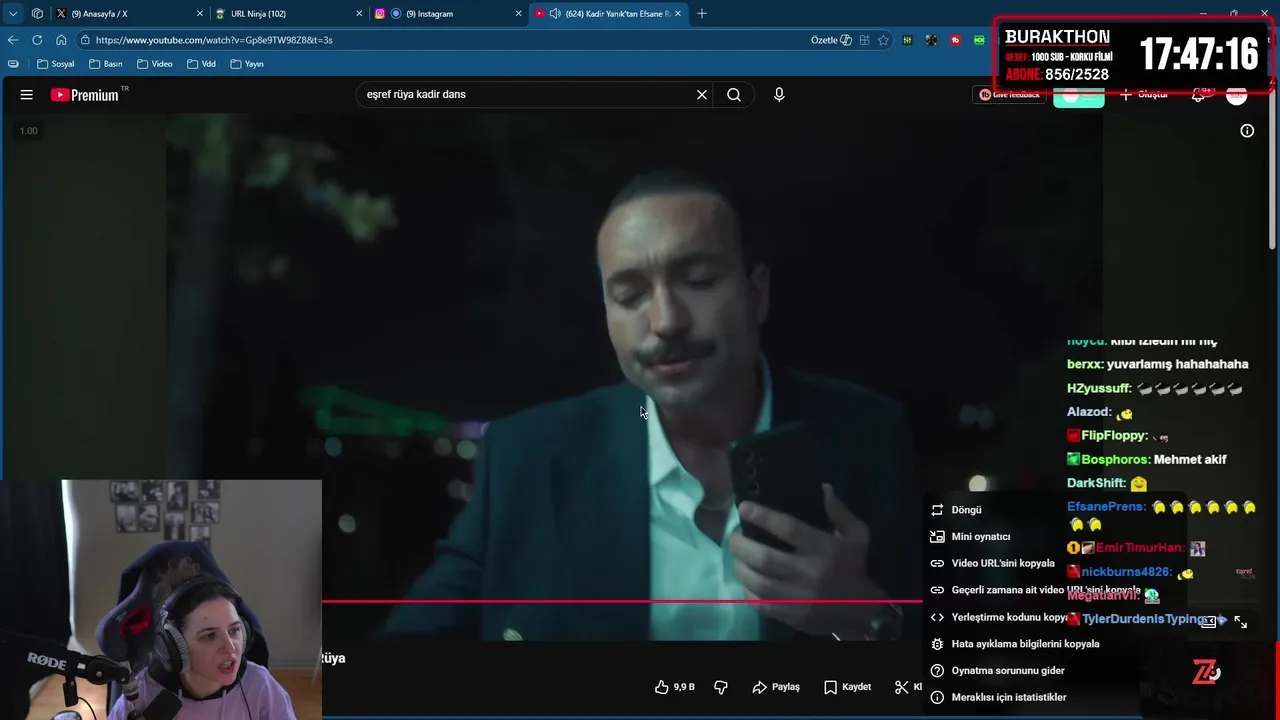This screenshot has height=720, width=1280.
Task: Click the YouTube Premium logo
Action: [85, 95]
